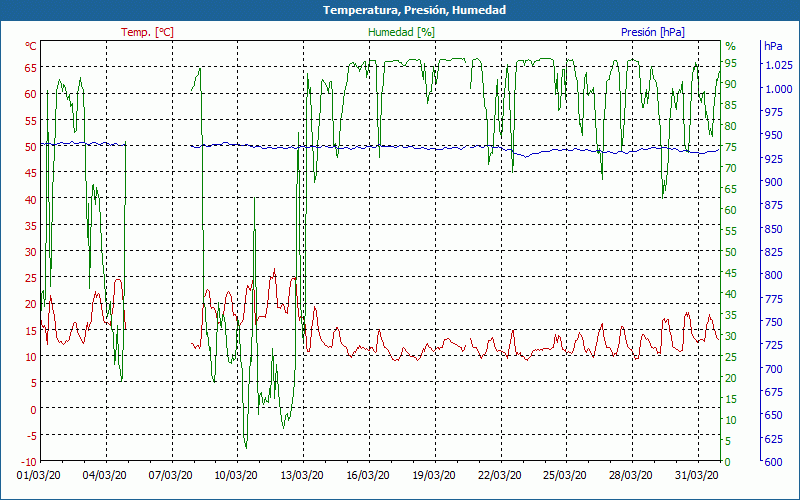
Task: Click the red temperature axis value -10
Action: click(29, 462)
